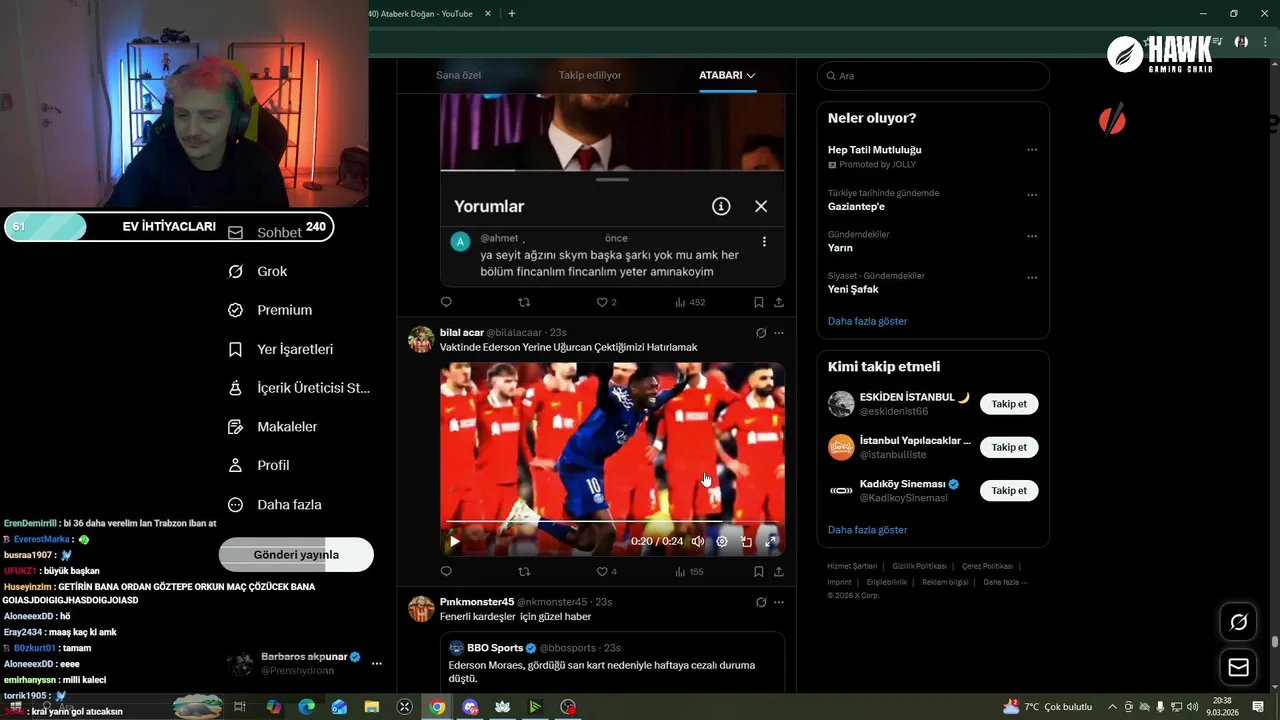Open video settings gear in player
This screenshot has height=720, width=1280.
[722, 541]
